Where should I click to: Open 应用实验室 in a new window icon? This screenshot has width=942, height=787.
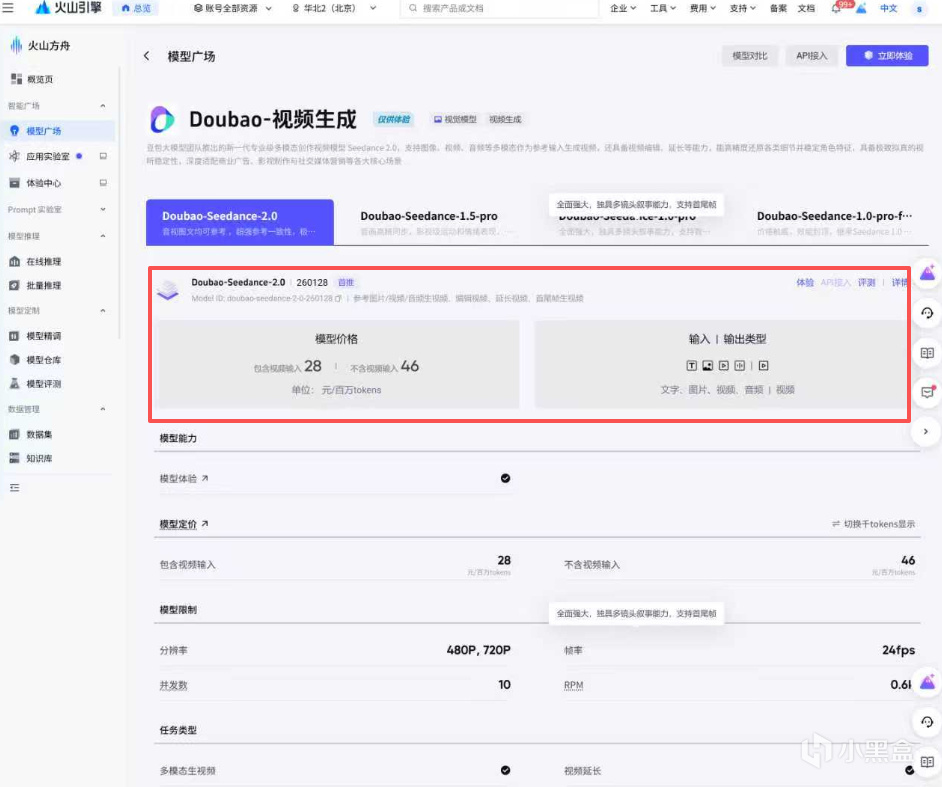pyautogui.click(x=103, y=156)
